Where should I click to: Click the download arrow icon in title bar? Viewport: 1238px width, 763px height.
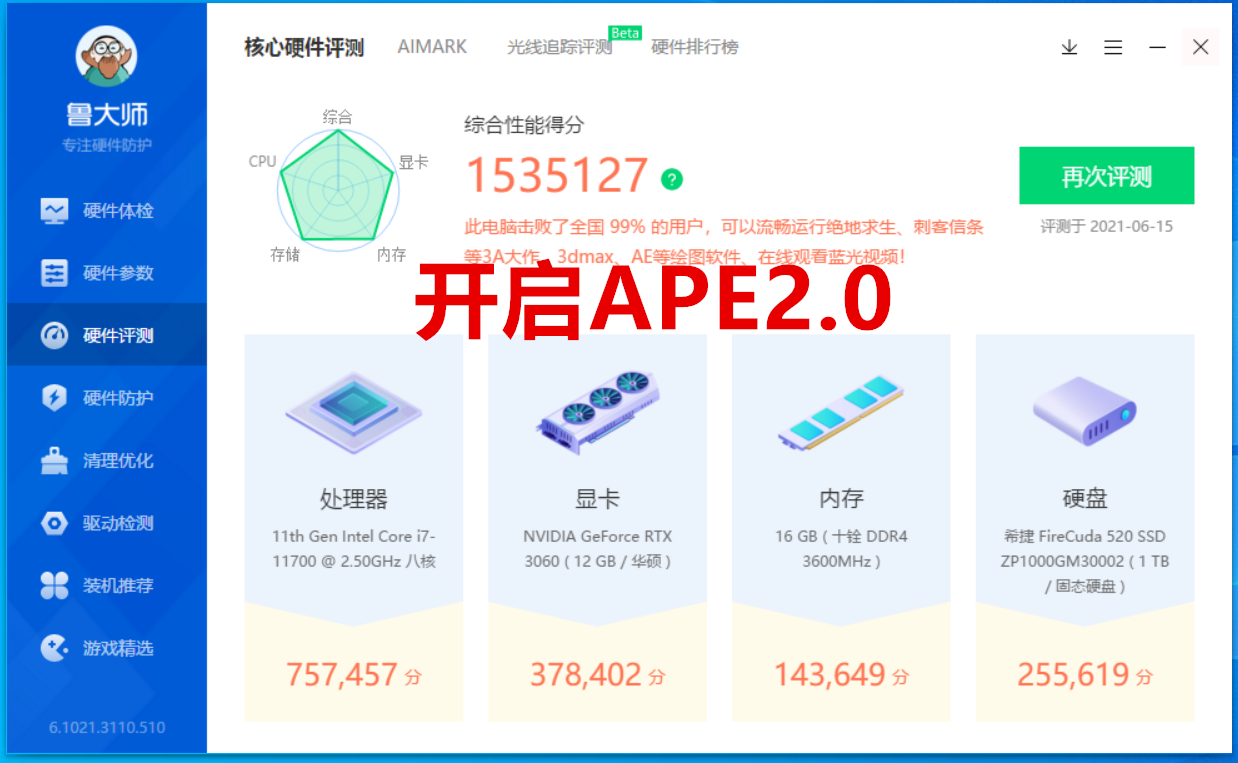[1069, 47]
